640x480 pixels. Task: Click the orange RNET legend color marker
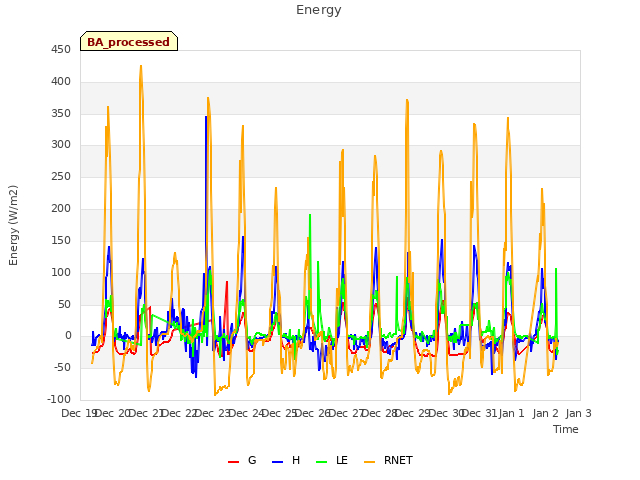click(x=369, y=462)
